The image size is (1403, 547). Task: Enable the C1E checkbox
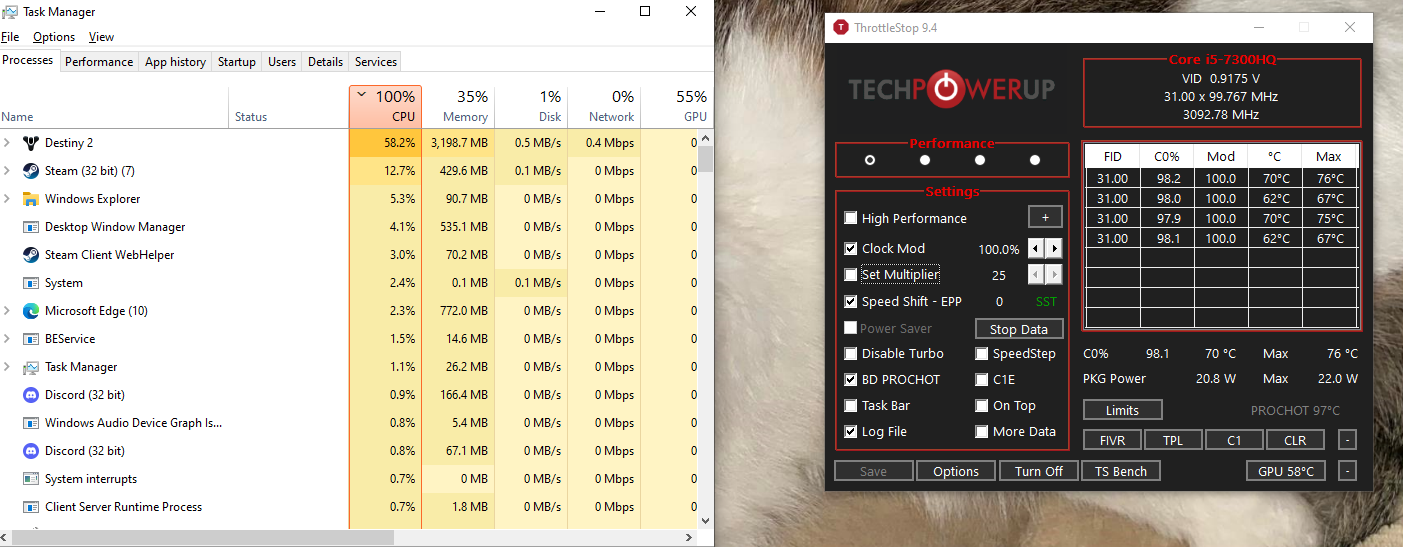coord(982,379)
